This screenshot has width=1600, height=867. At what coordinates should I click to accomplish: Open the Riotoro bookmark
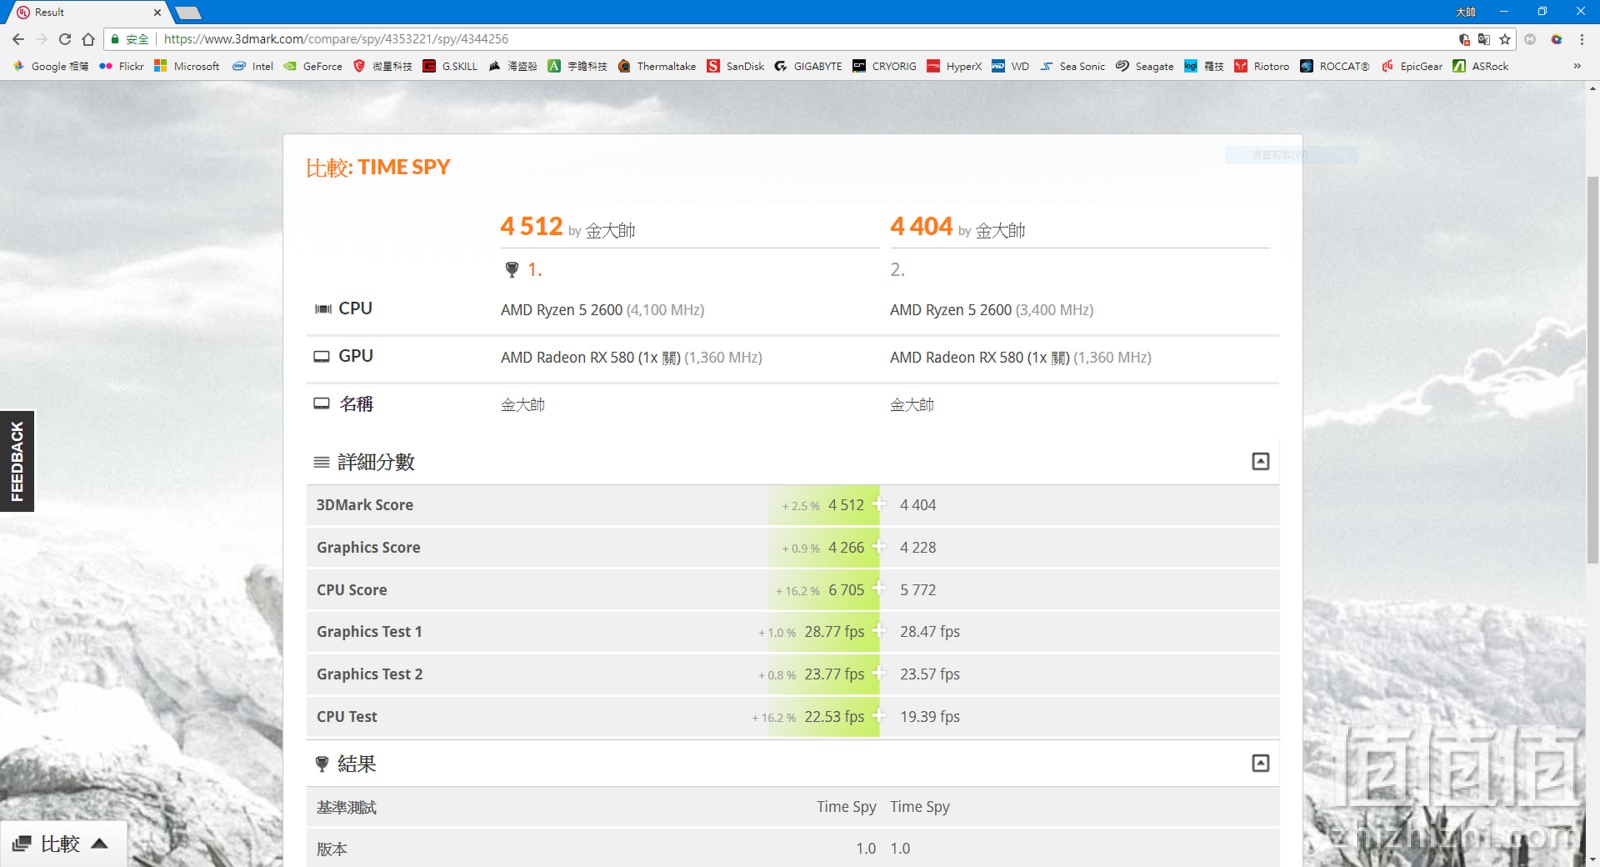tap(1262, 66)
